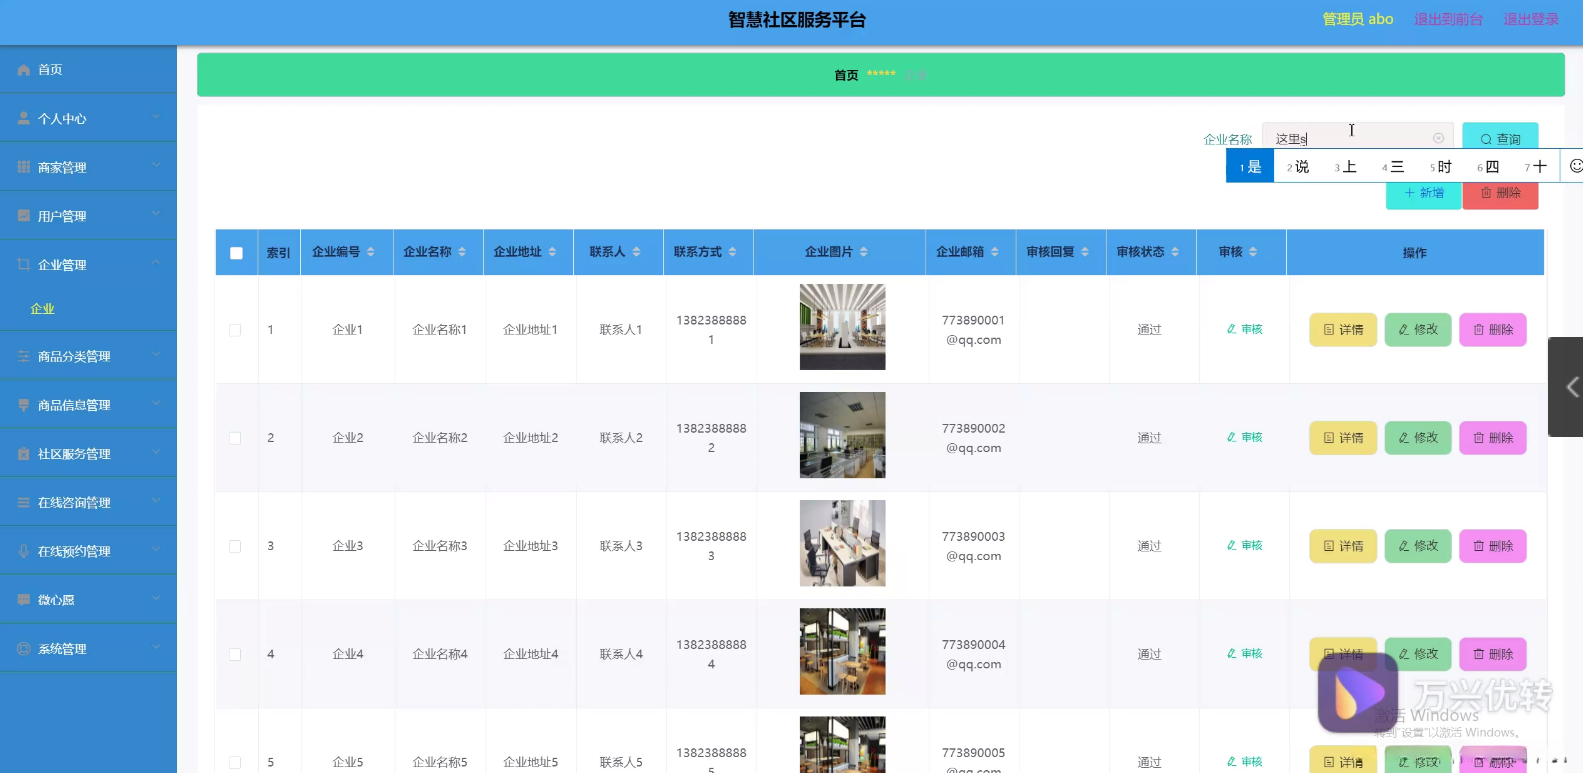Collapse the 企业管理 sidebar menu
The width and height of the screenshot is (1583, 773).
88,265
